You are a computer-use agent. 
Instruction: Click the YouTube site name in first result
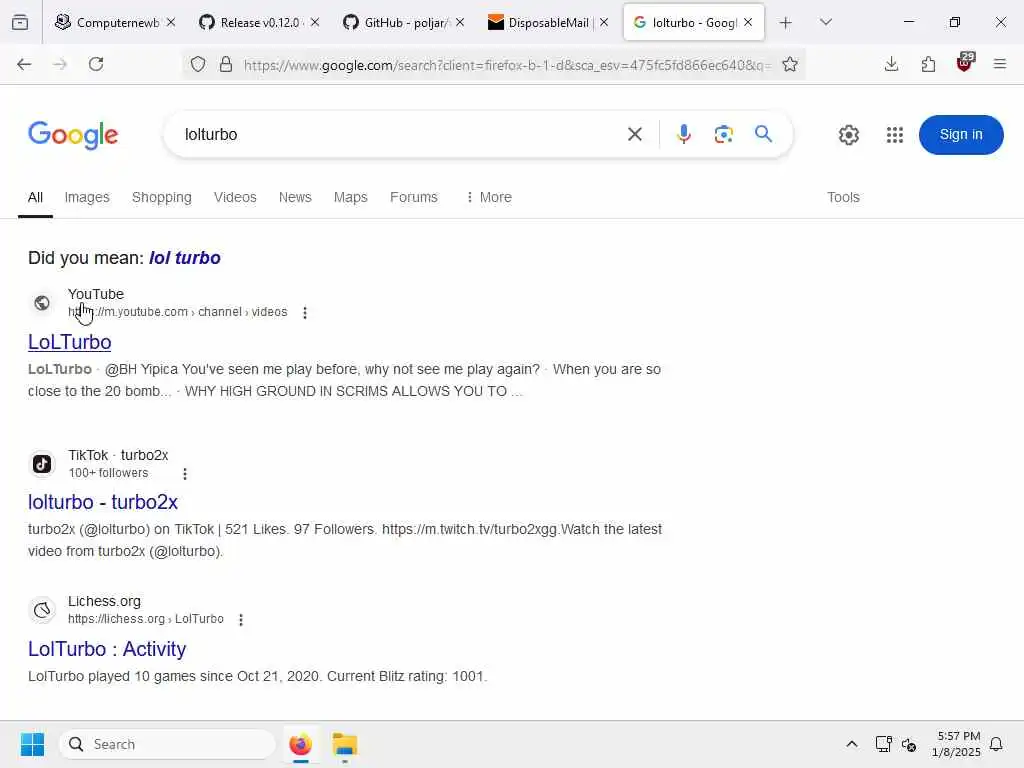[96, 295]
